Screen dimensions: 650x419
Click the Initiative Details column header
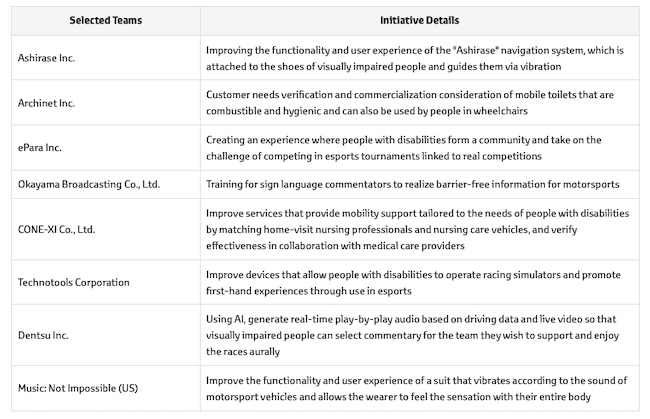tap(419, 20)
